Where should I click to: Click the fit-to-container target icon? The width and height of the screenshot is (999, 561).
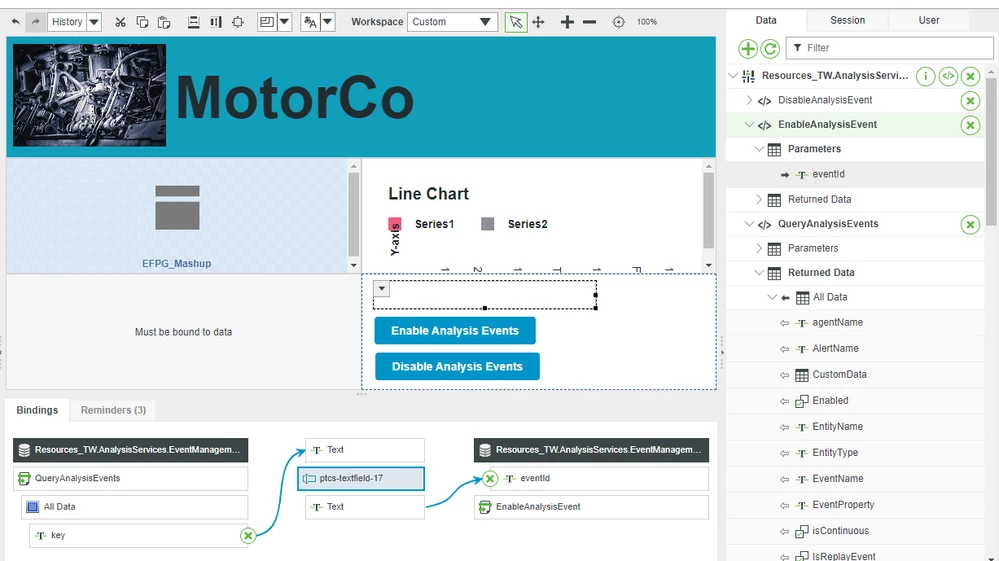pos(238,22)
